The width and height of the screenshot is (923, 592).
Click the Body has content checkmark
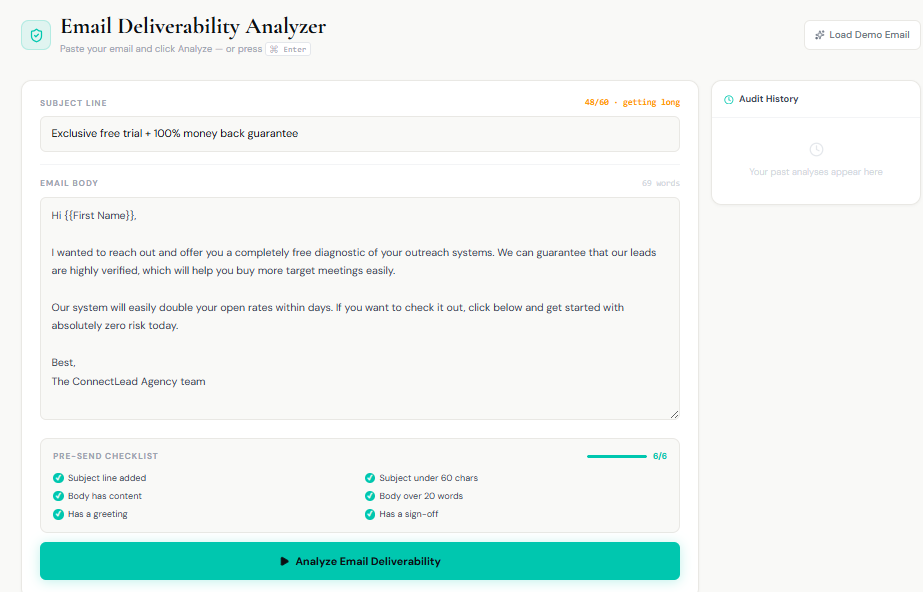tap(58, 496)
